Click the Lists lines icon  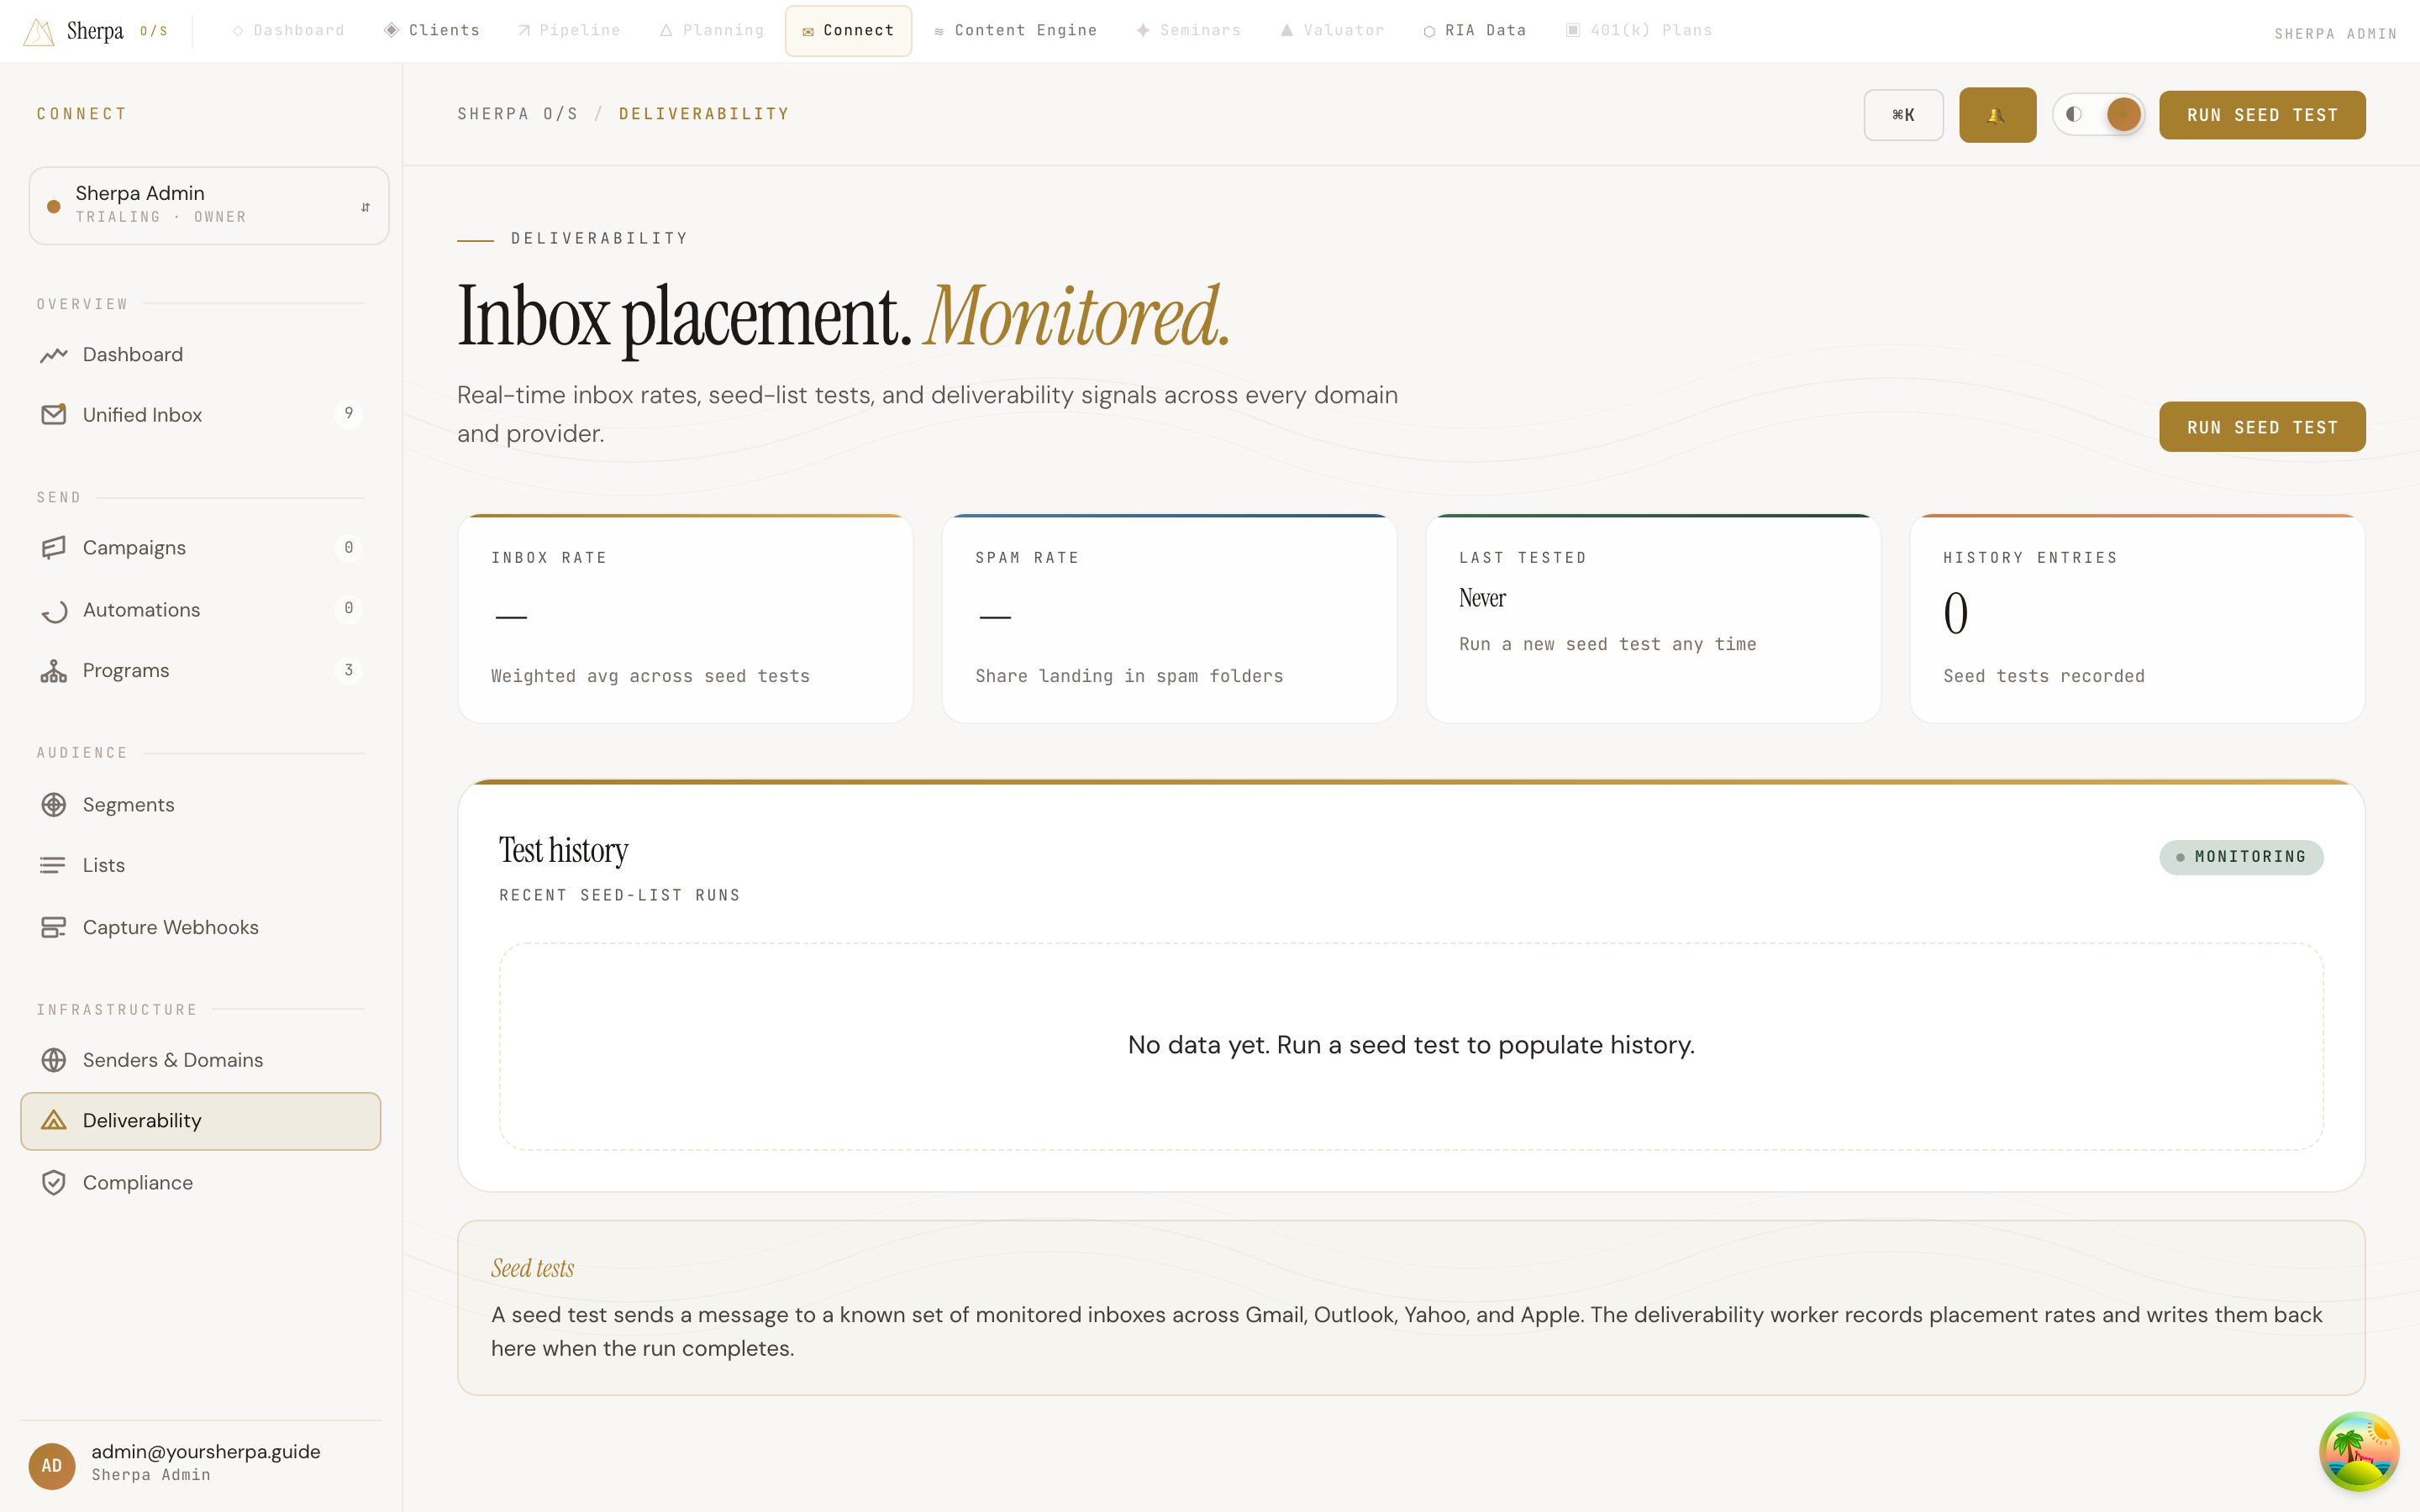coord(54,865)
